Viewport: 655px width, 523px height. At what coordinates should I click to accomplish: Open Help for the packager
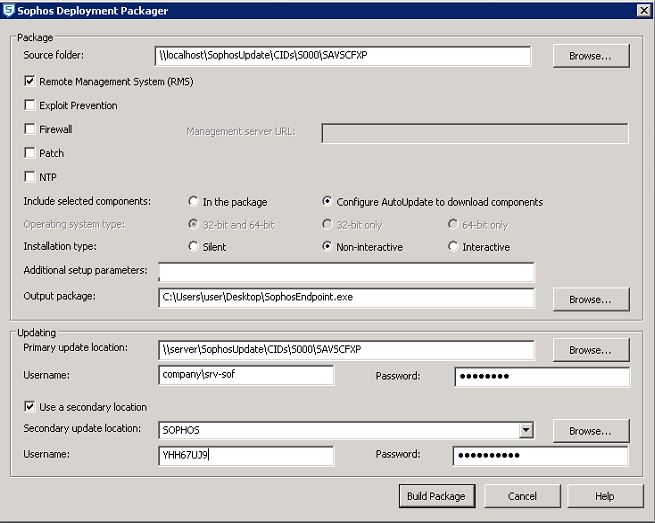(605, 496)
